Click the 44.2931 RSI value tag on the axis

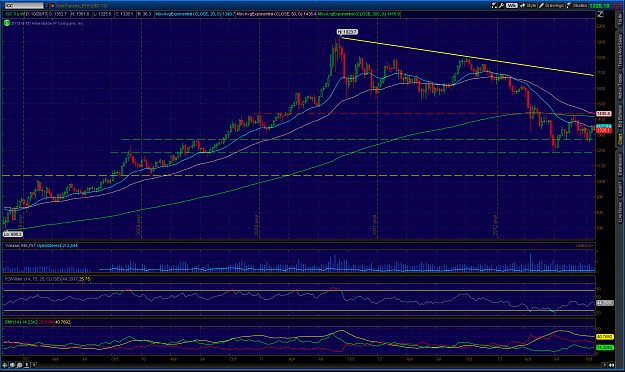pyautogui.click(x=604, y=303)
